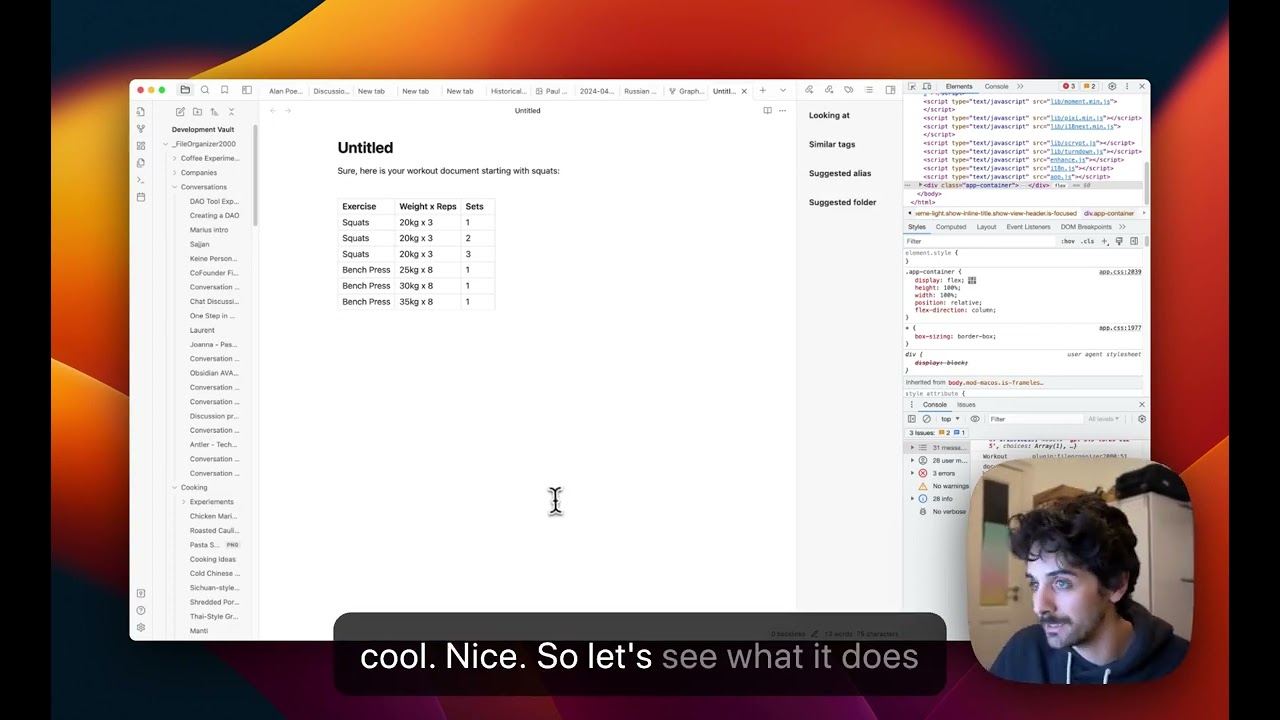Click the Styles Filter input field
This screenshot has width=1280, height=720.
[x=980, y=241]
